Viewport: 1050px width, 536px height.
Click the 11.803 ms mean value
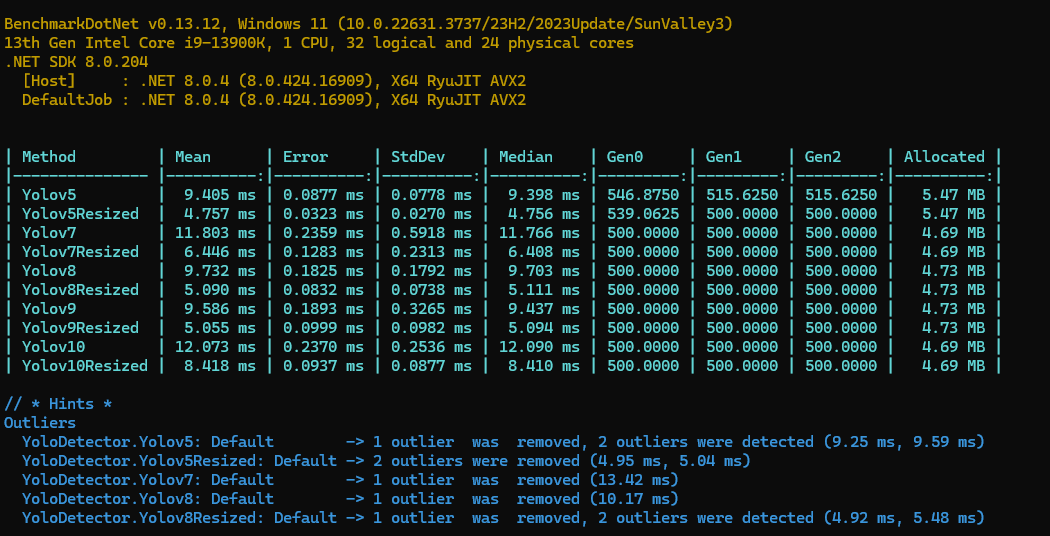(216, 232)
